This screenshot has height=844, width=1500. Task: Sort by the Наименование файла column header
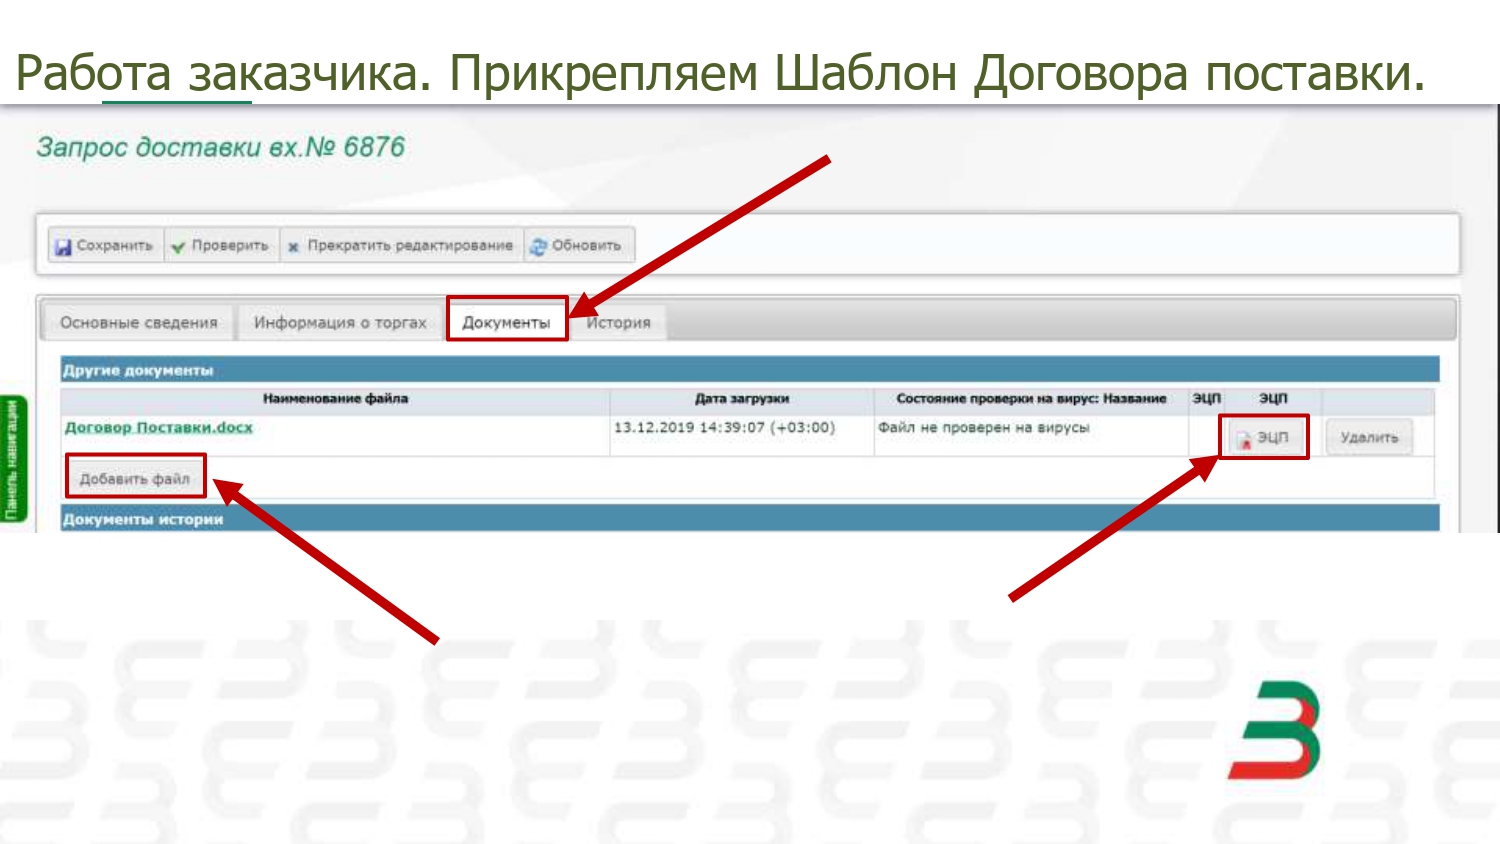pyautogui.click(x=335, y=399)
